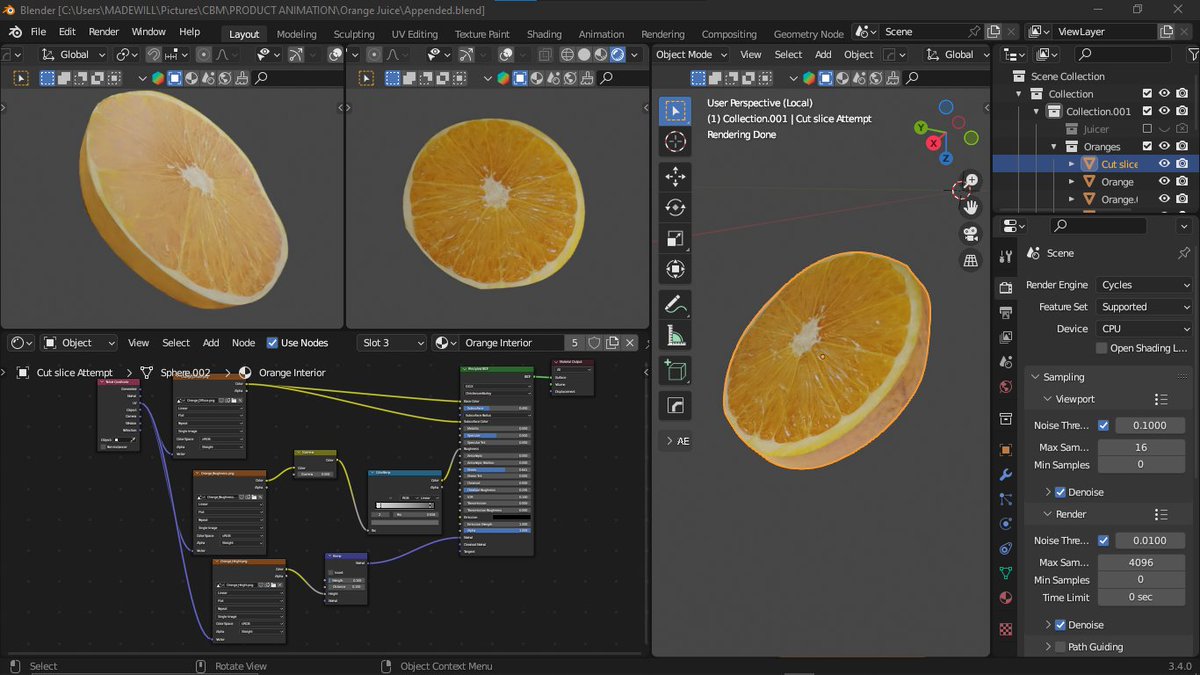
Task: Duplicate the Orange Interior material with the copy icon
Action: point(612,343)
